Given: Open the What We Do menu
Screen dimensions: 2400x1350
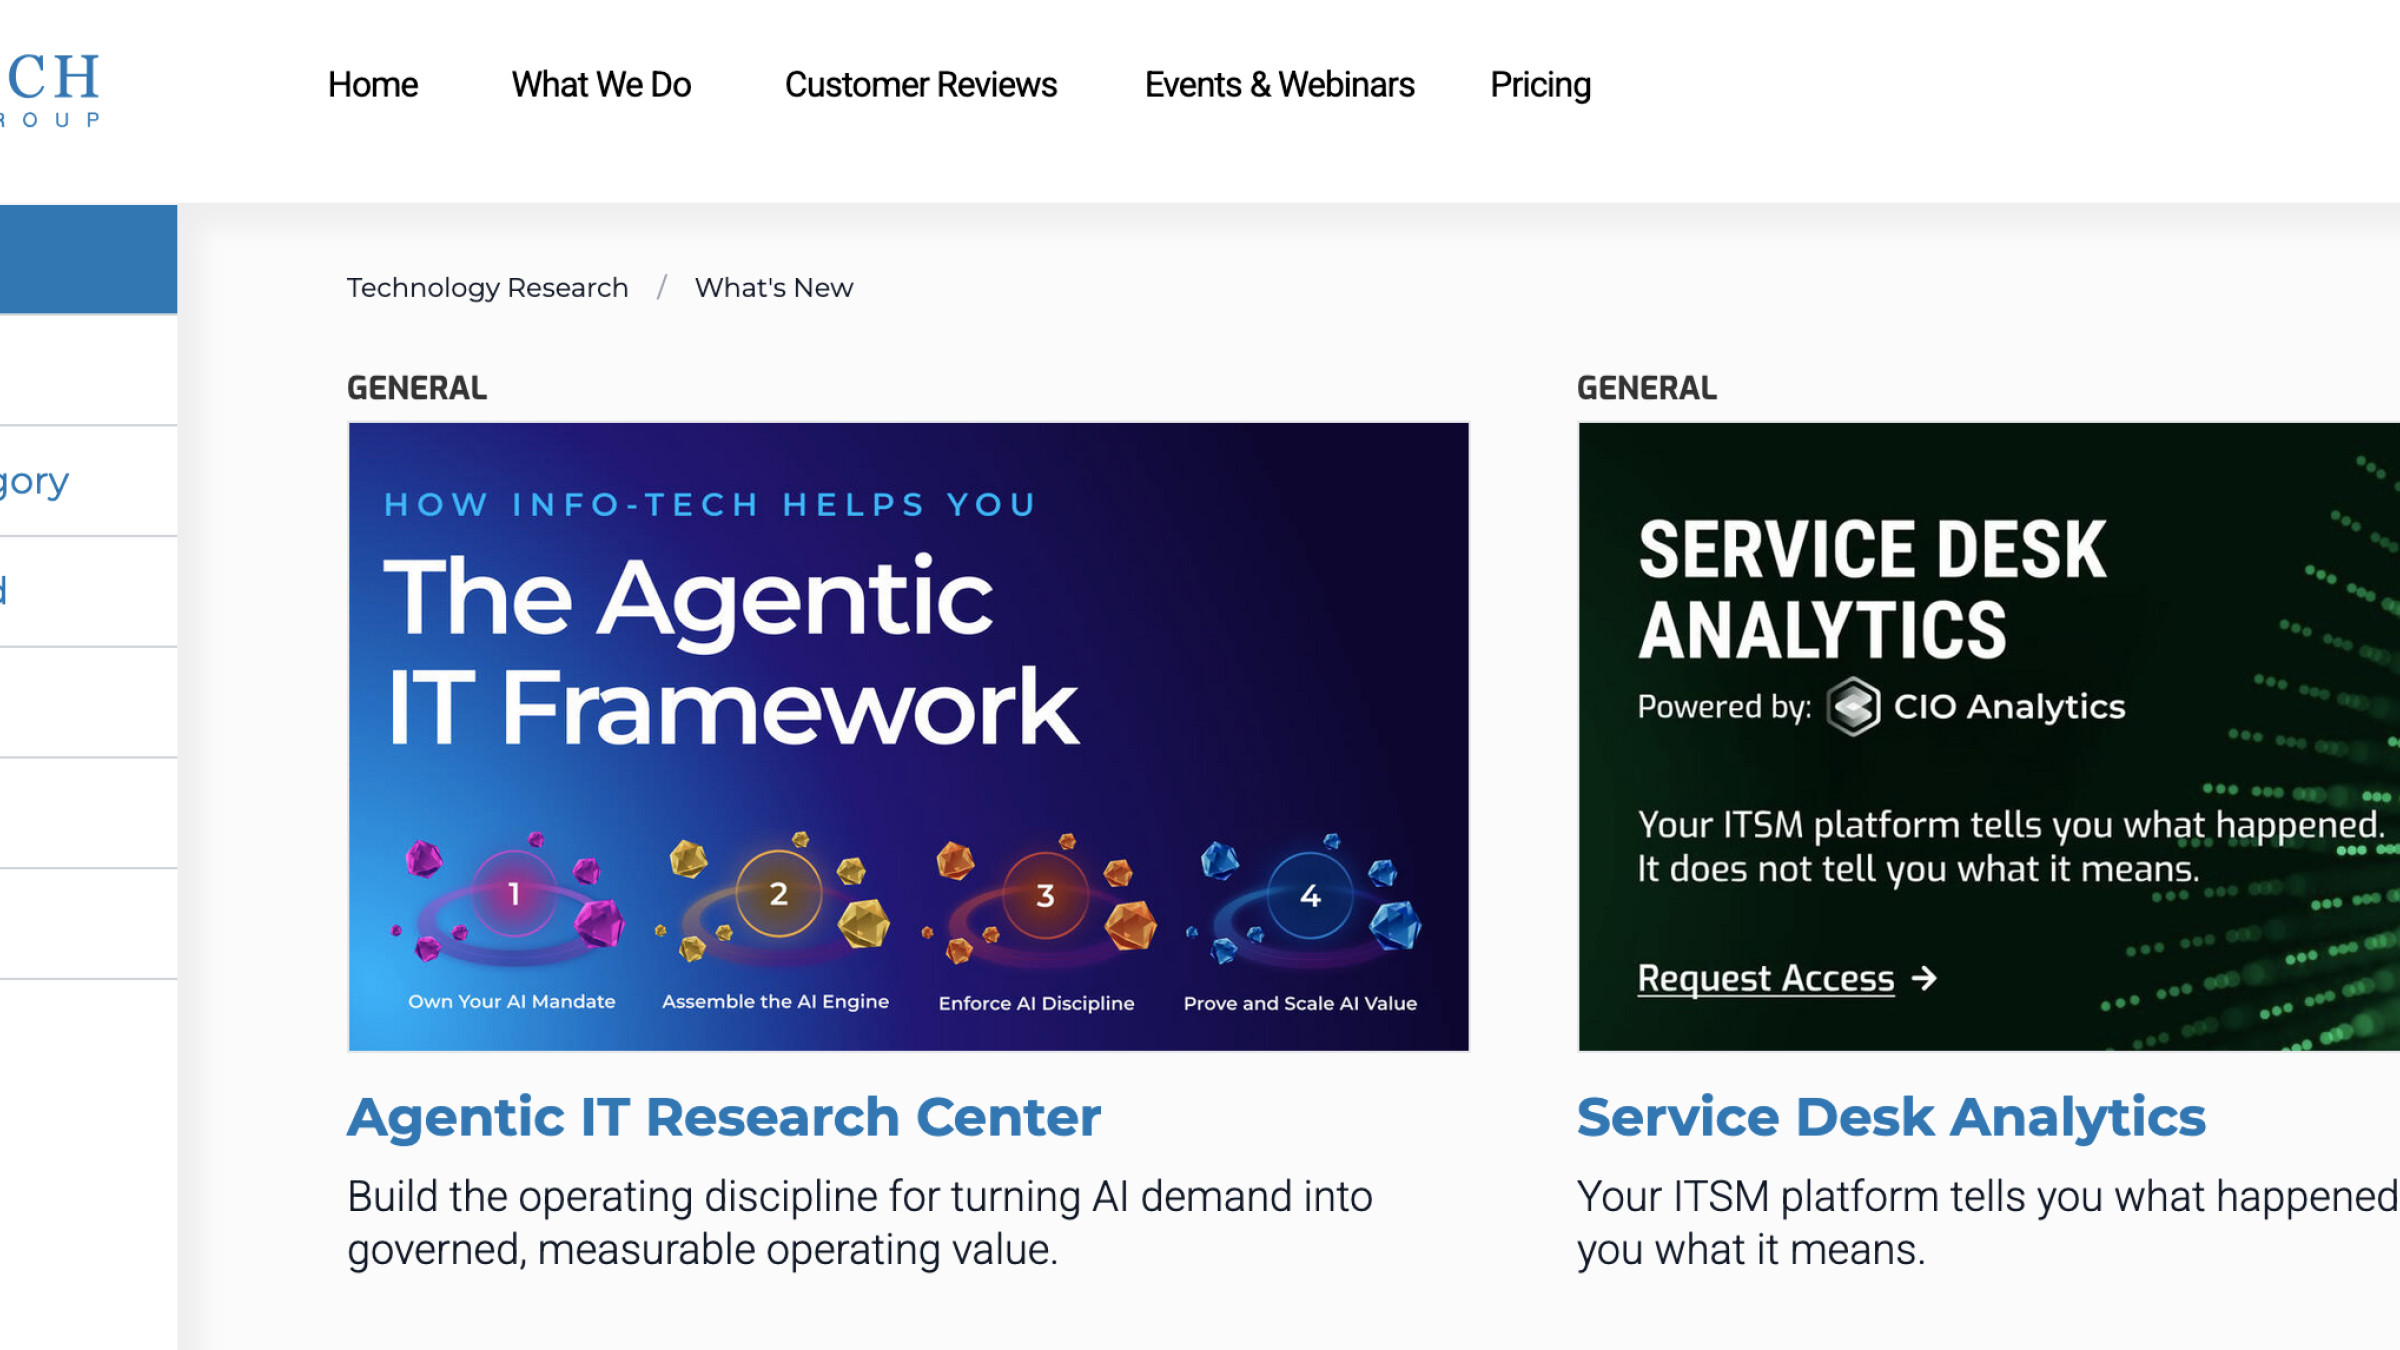Looking at the screenshot, I should tap(601, 85).
